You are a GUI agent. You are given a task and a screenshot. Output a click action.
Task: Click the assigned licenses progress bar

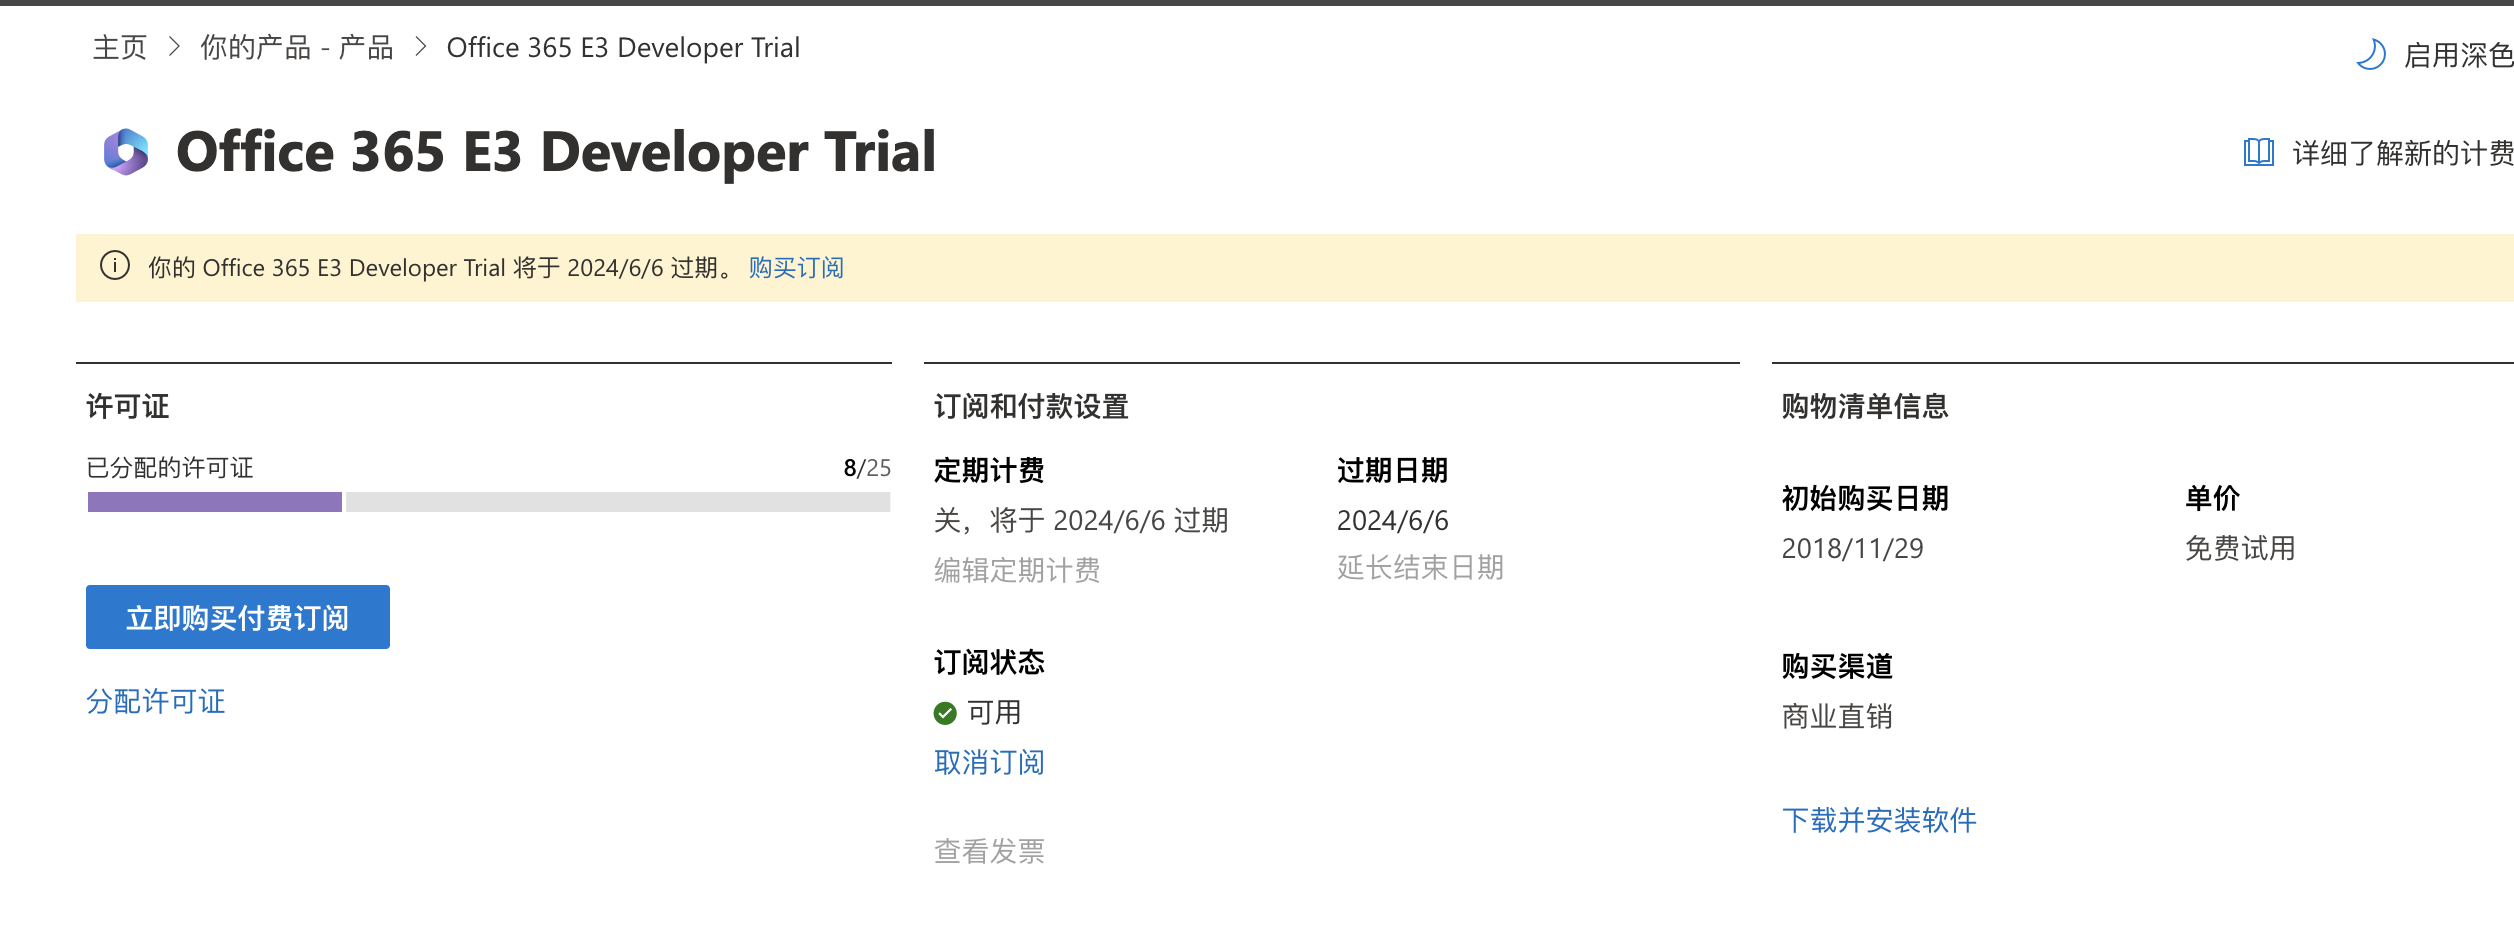click(x=489, y=502)
